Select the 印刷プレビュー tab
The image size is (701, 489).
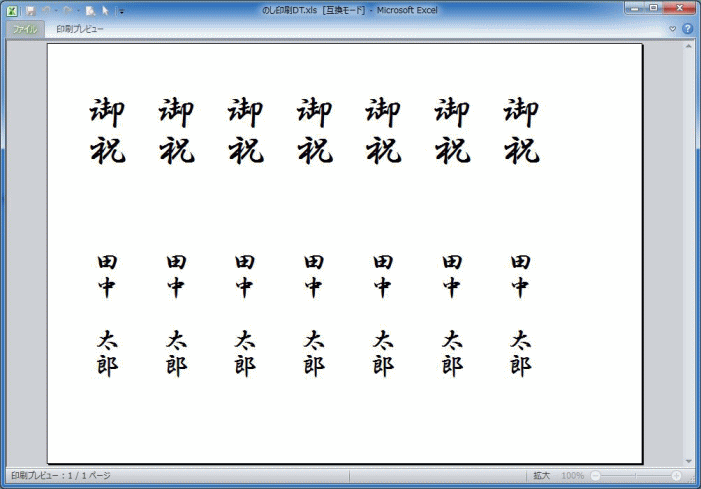coord(80,29)
